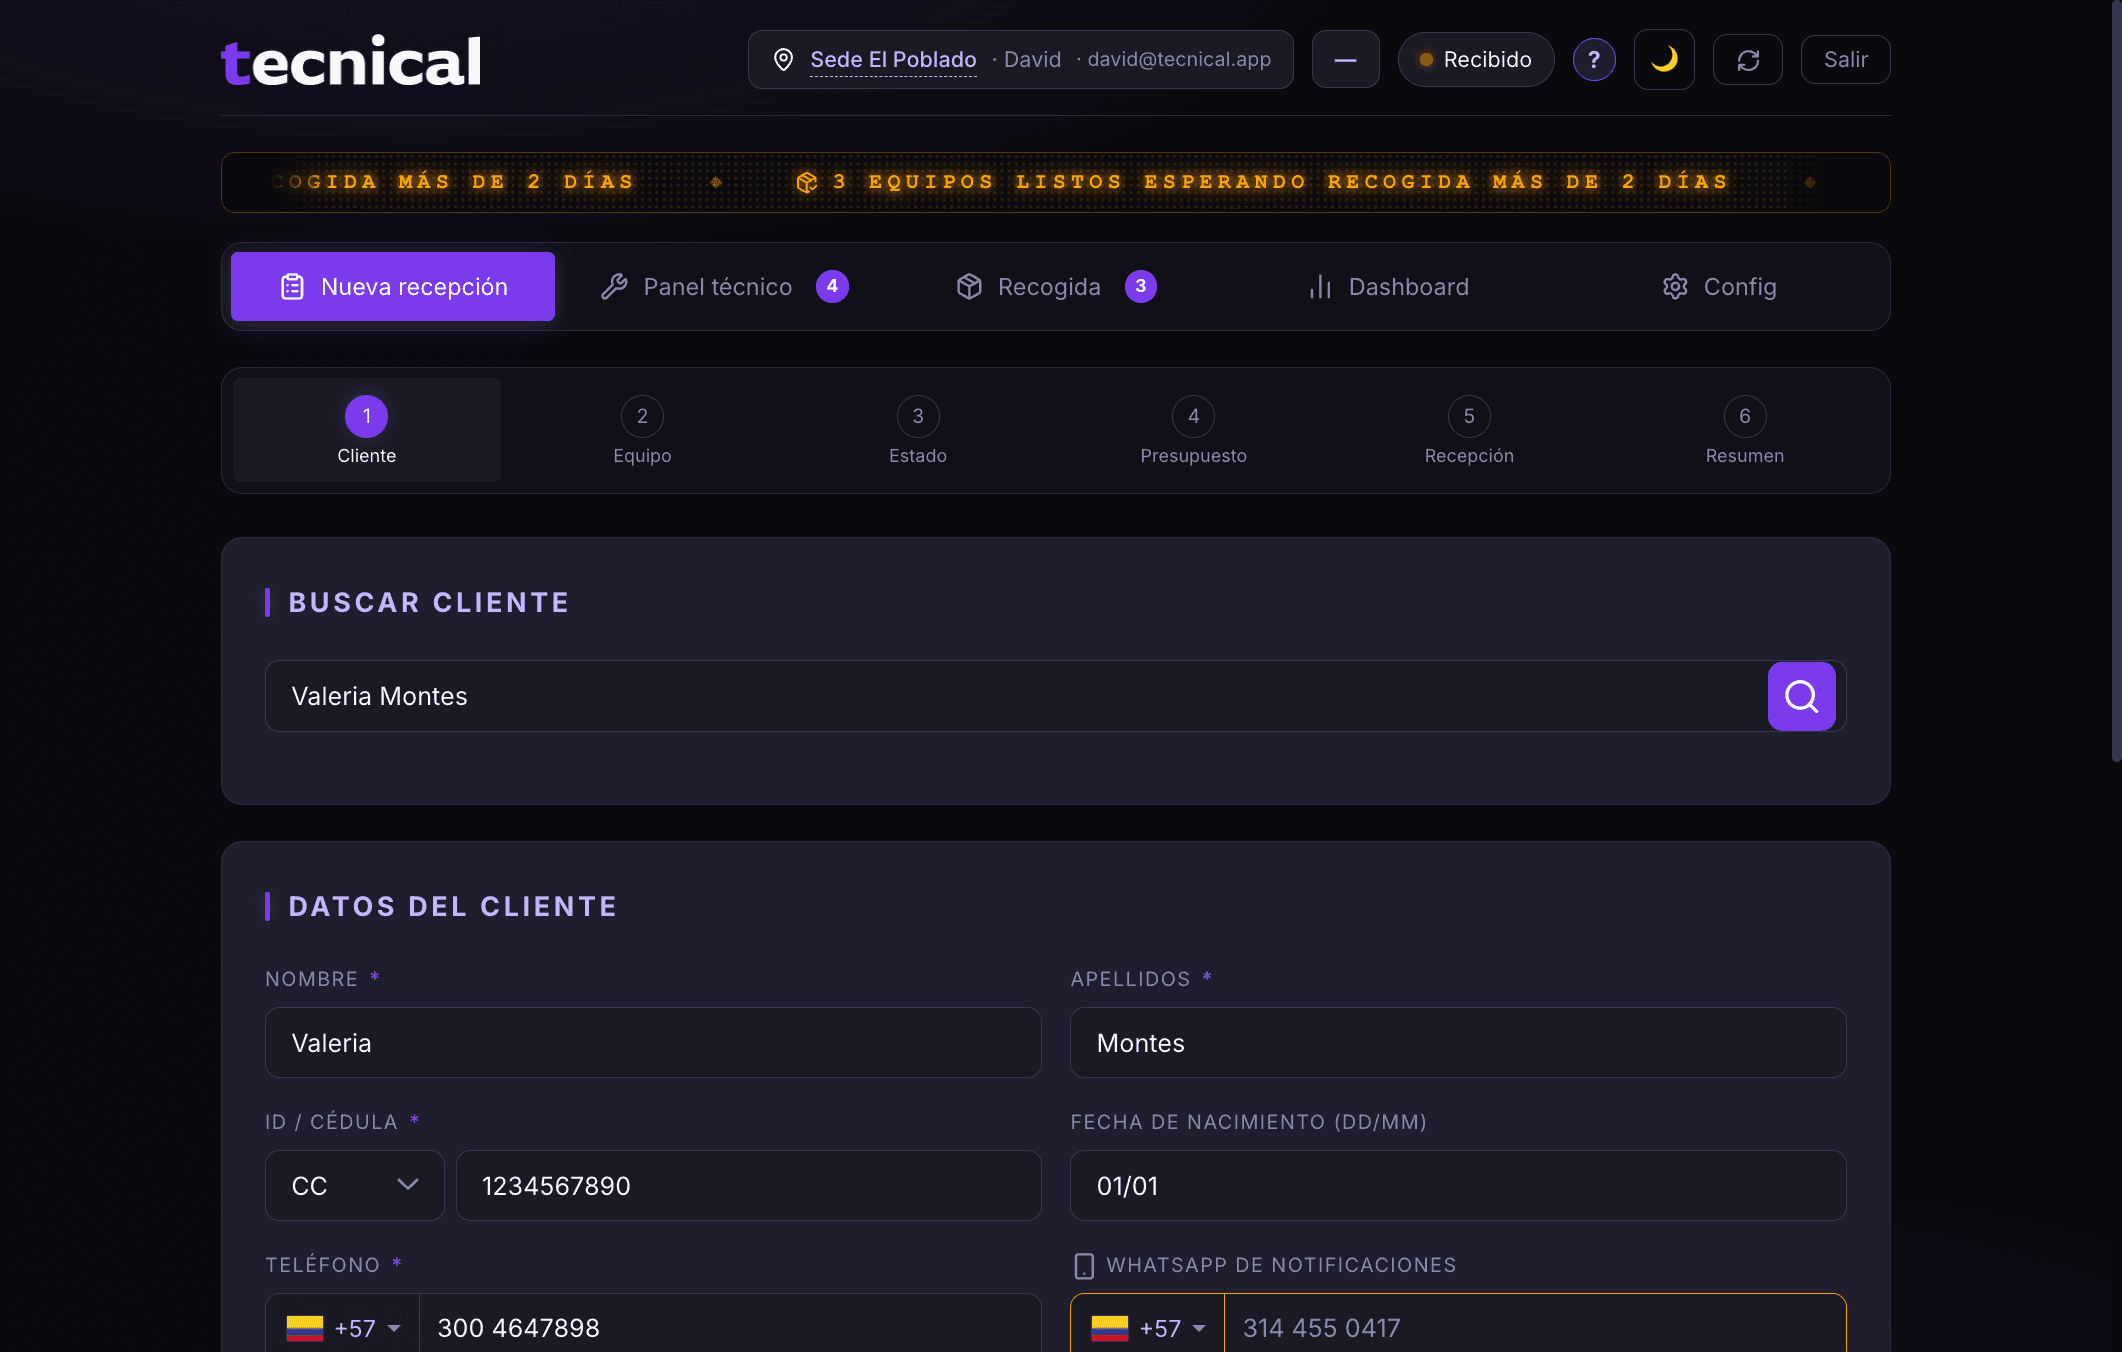Click the location pin next to Sede El Poblado
This screenshot has width=2122, height=1352.
(x=783, y=59)
